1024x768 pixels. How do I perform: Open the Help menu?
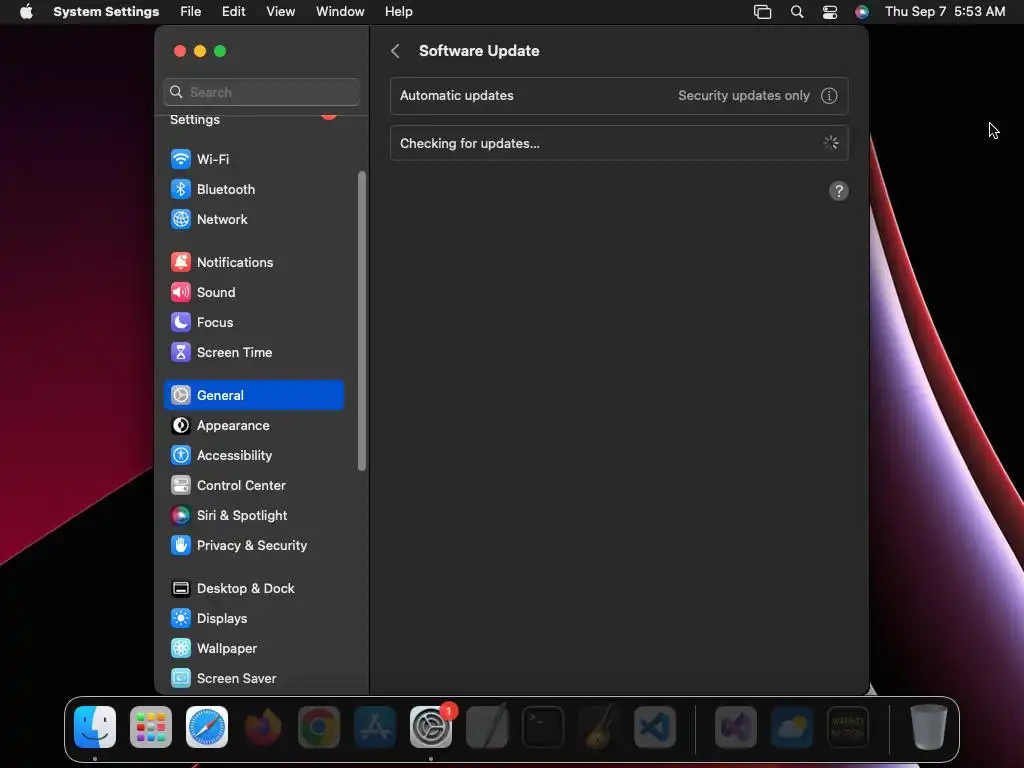click(x=398, y=12)
